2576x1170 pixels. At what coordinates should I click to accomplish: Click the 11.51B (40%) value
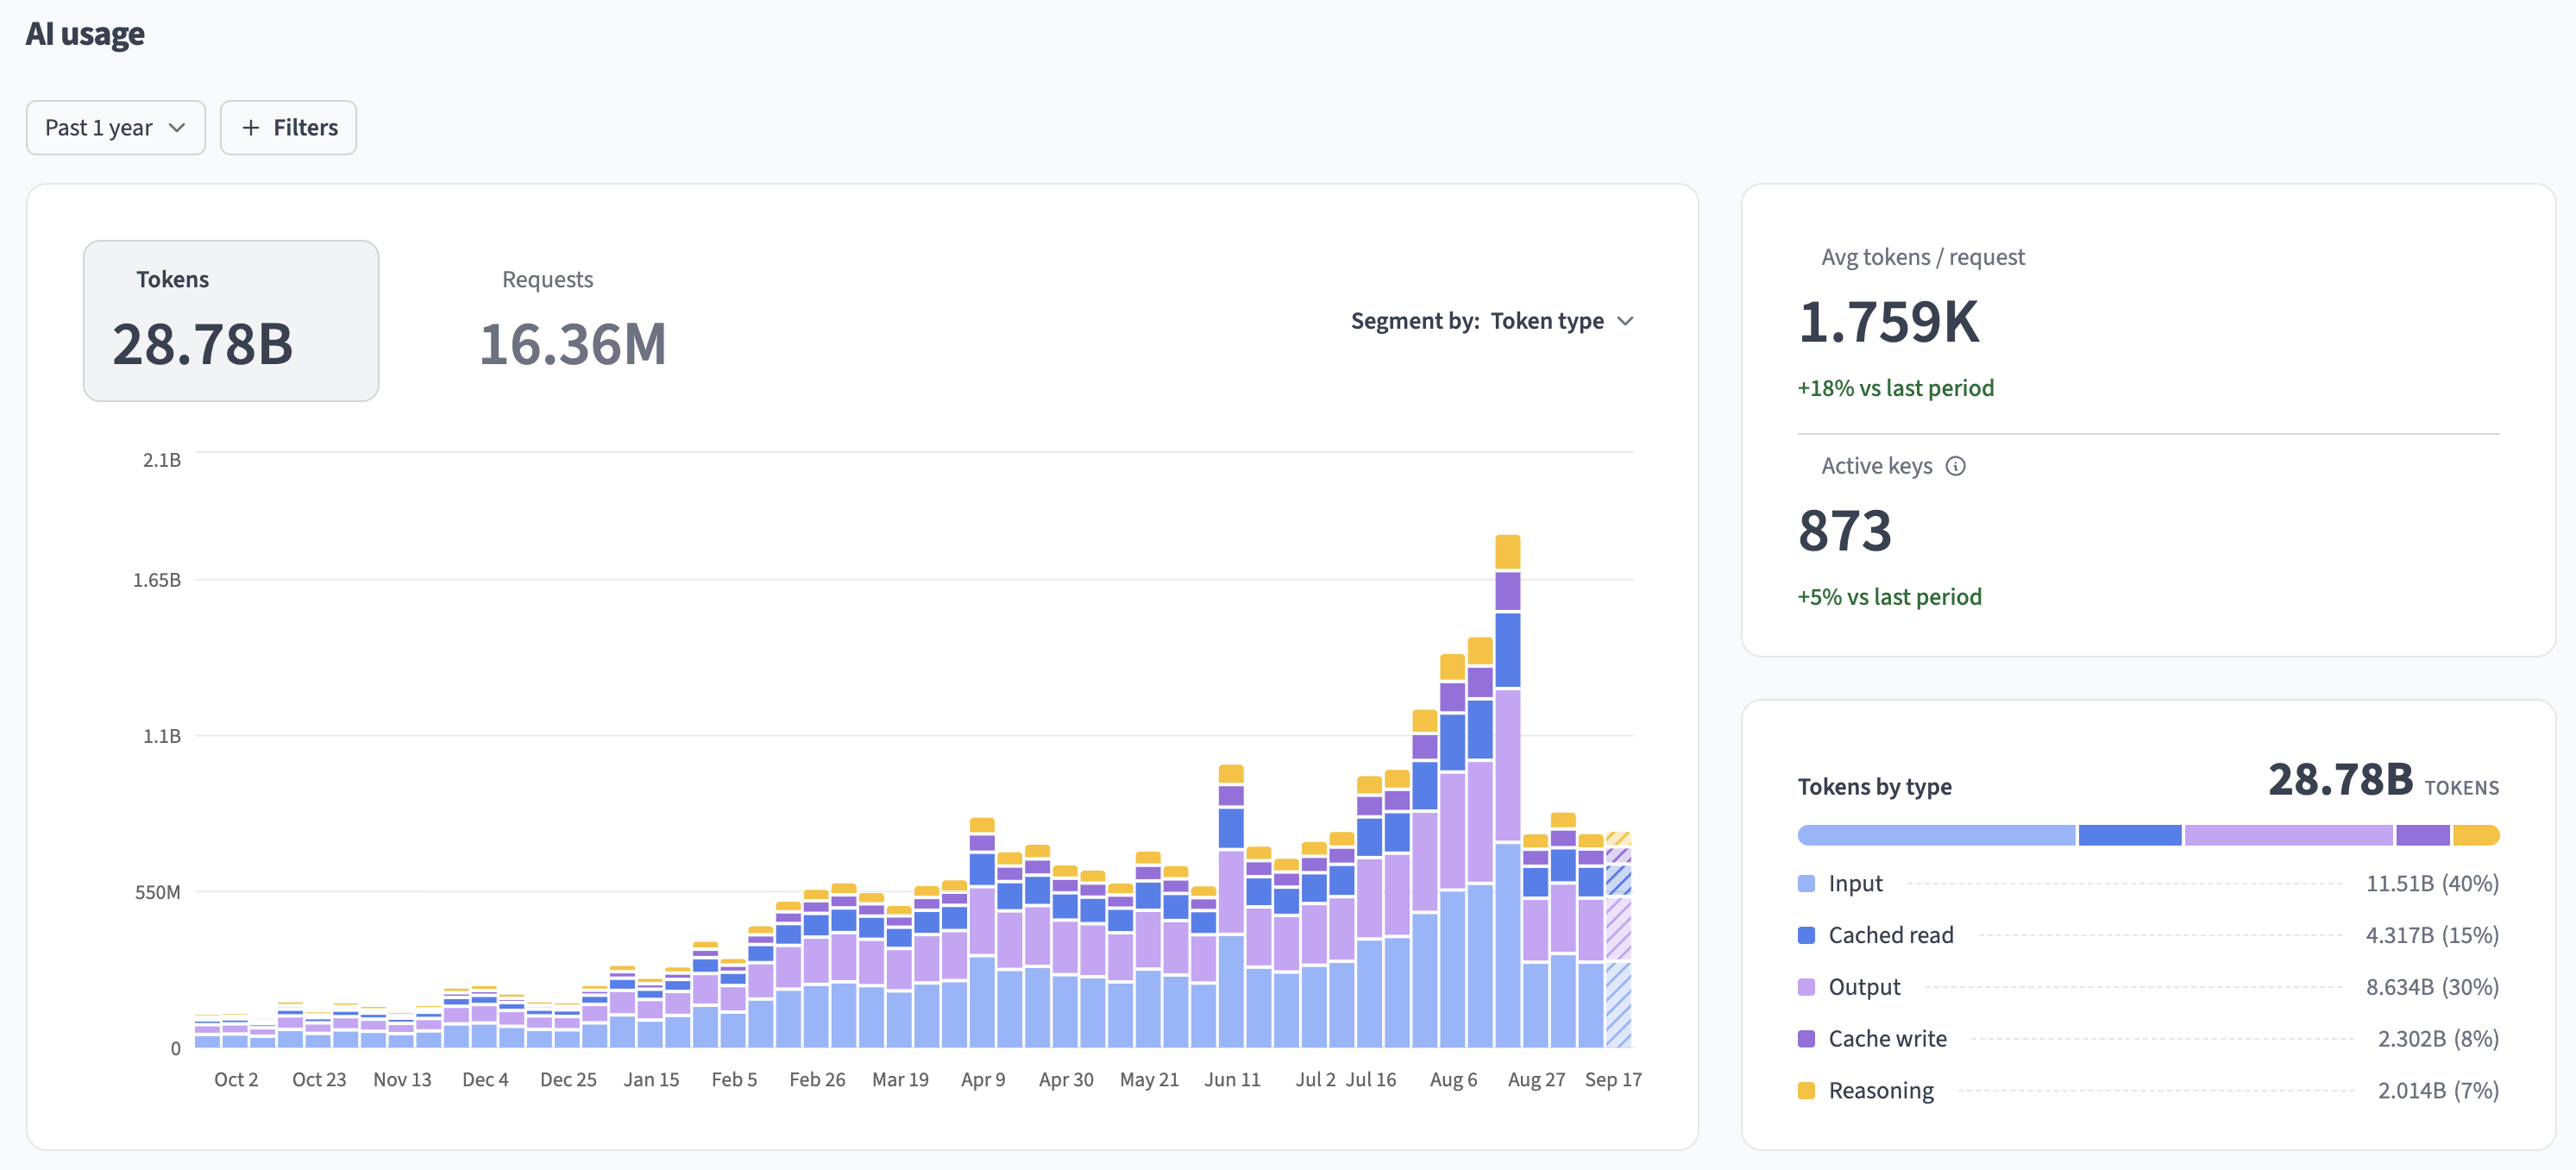click(x=2432, y=883)
